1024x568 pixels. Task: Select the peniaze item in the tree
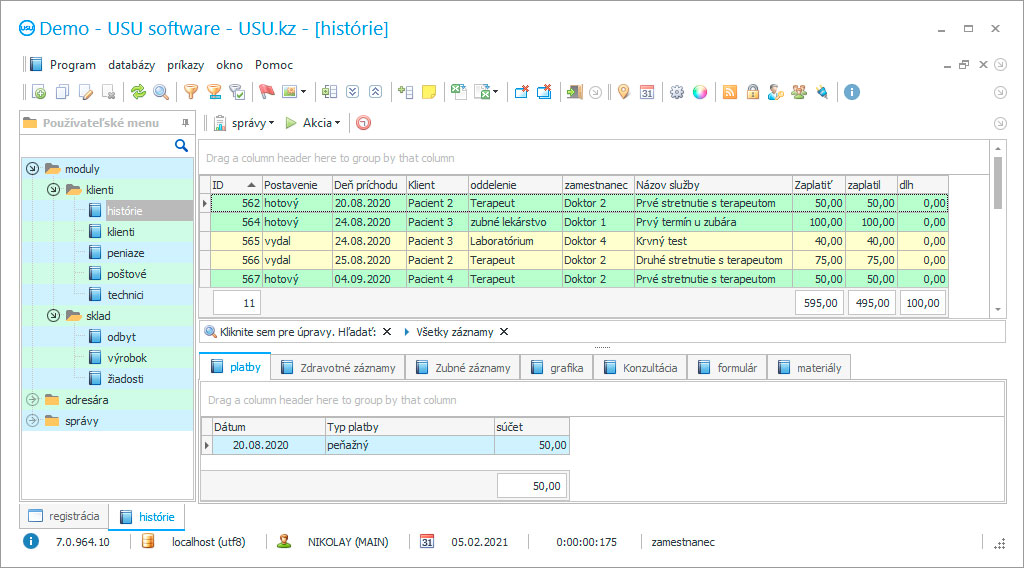coord(125,253)
